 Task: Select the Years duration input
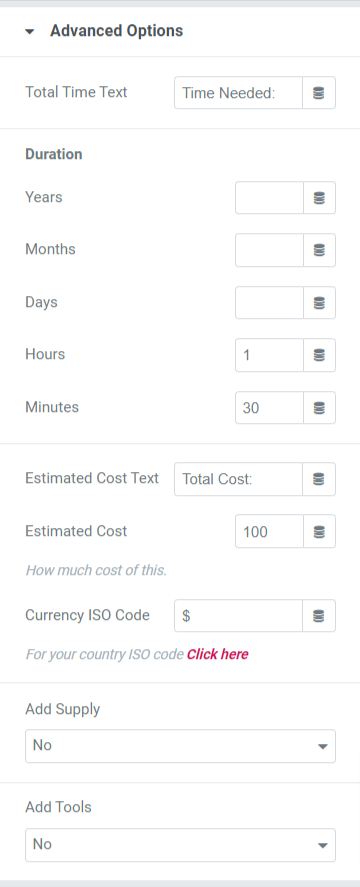269,197
